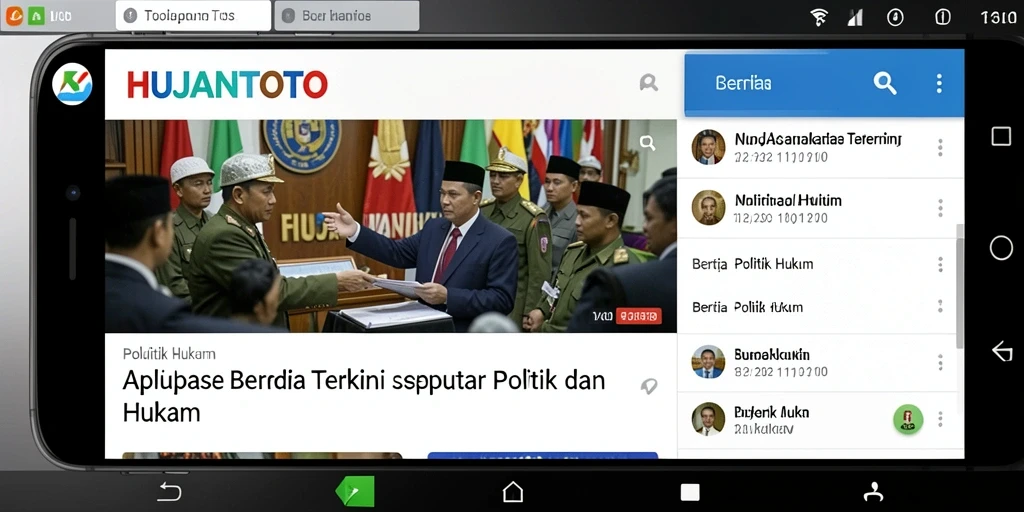Click the Poluitik Hukarn category label

tap(169, 354)
